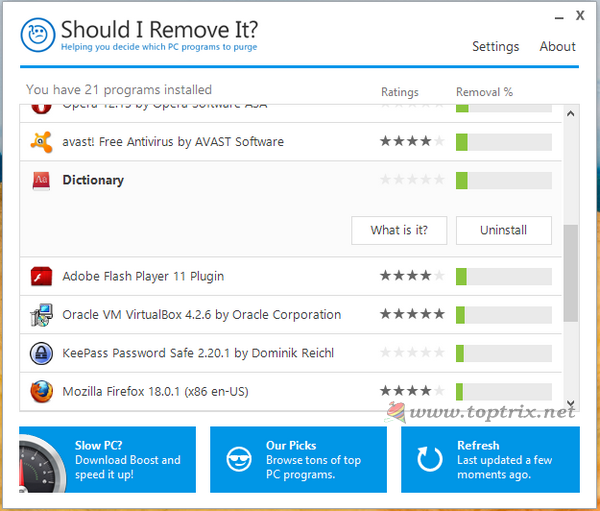Browse the Our Picks tile
This screenshot has height=511, width=600.
click(298, 459)
